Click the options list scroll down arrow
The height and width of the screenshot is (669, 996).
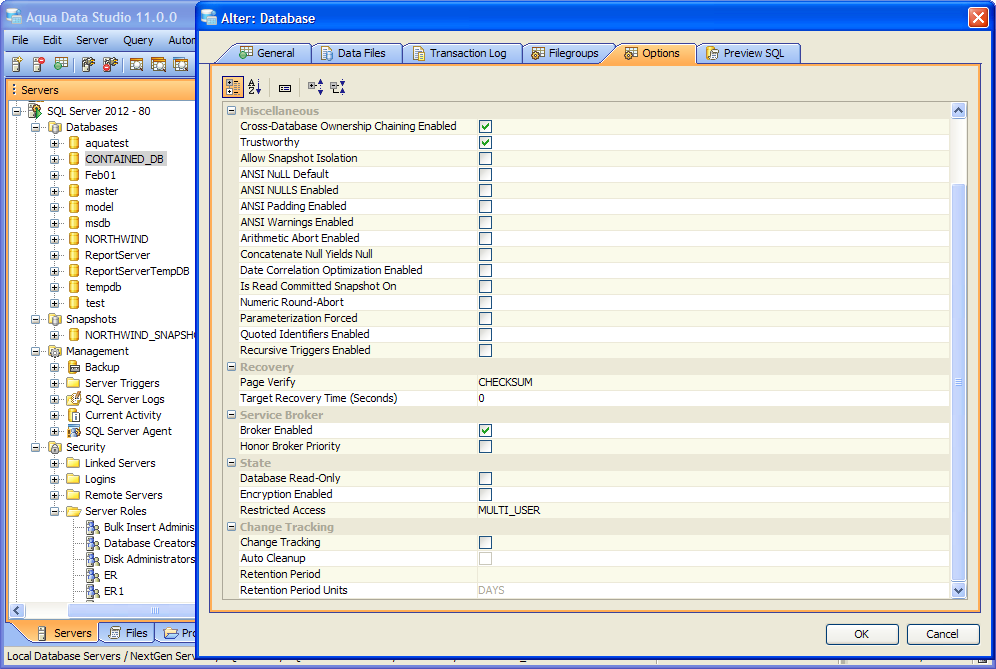959,590
